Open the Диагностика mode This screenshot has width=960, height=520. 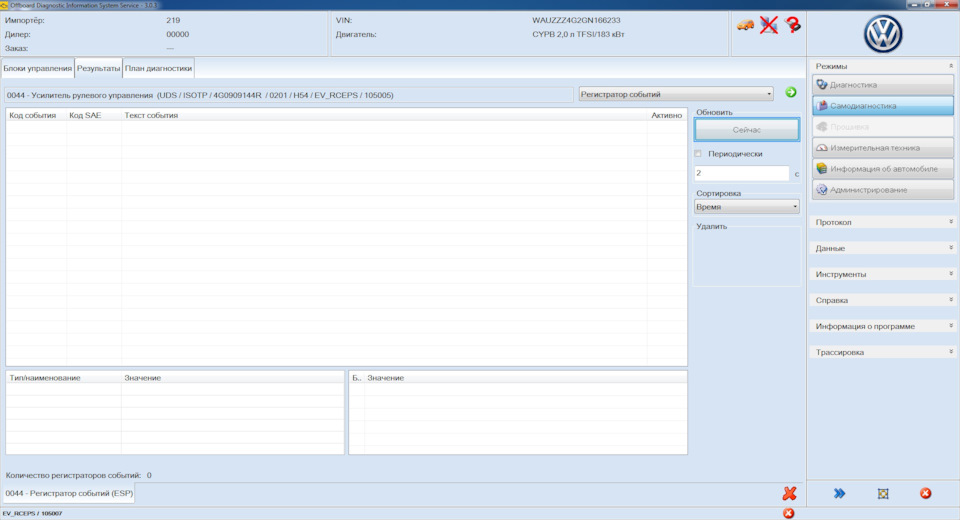pyautogui.click(x=883, y=85)
